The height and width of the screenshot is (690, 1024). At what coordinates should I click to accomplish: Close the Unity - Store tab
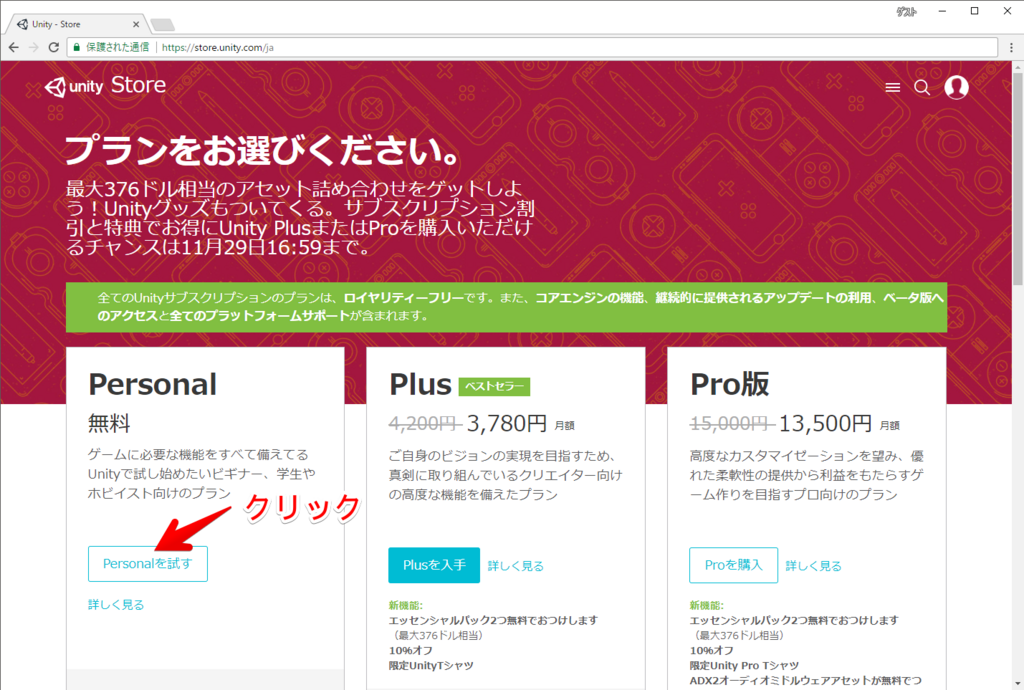point(136,24)
